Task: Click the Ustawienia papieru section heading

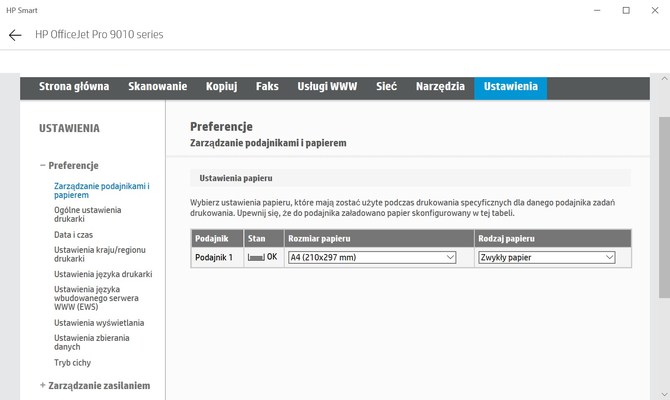Action: pos(236,178)
